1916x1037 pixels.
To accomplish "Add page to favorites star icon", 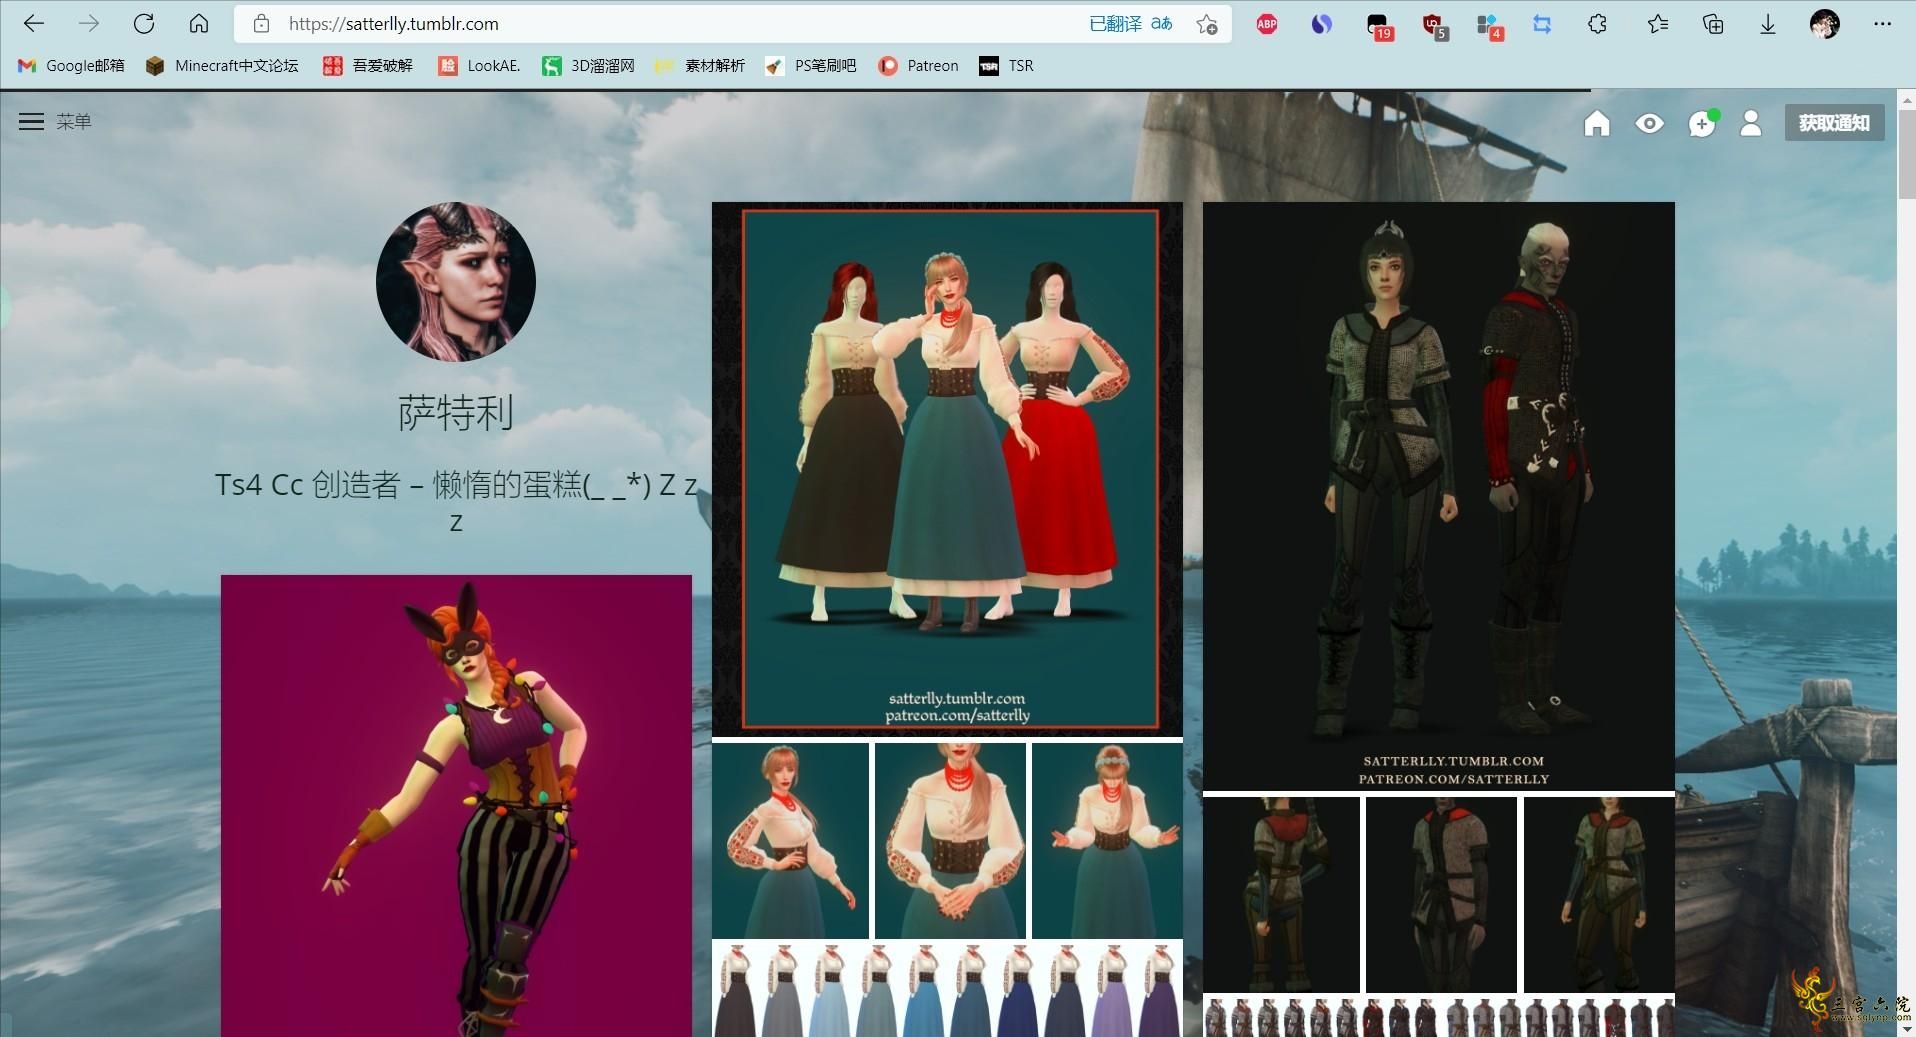I will [x=1207, y=24].
